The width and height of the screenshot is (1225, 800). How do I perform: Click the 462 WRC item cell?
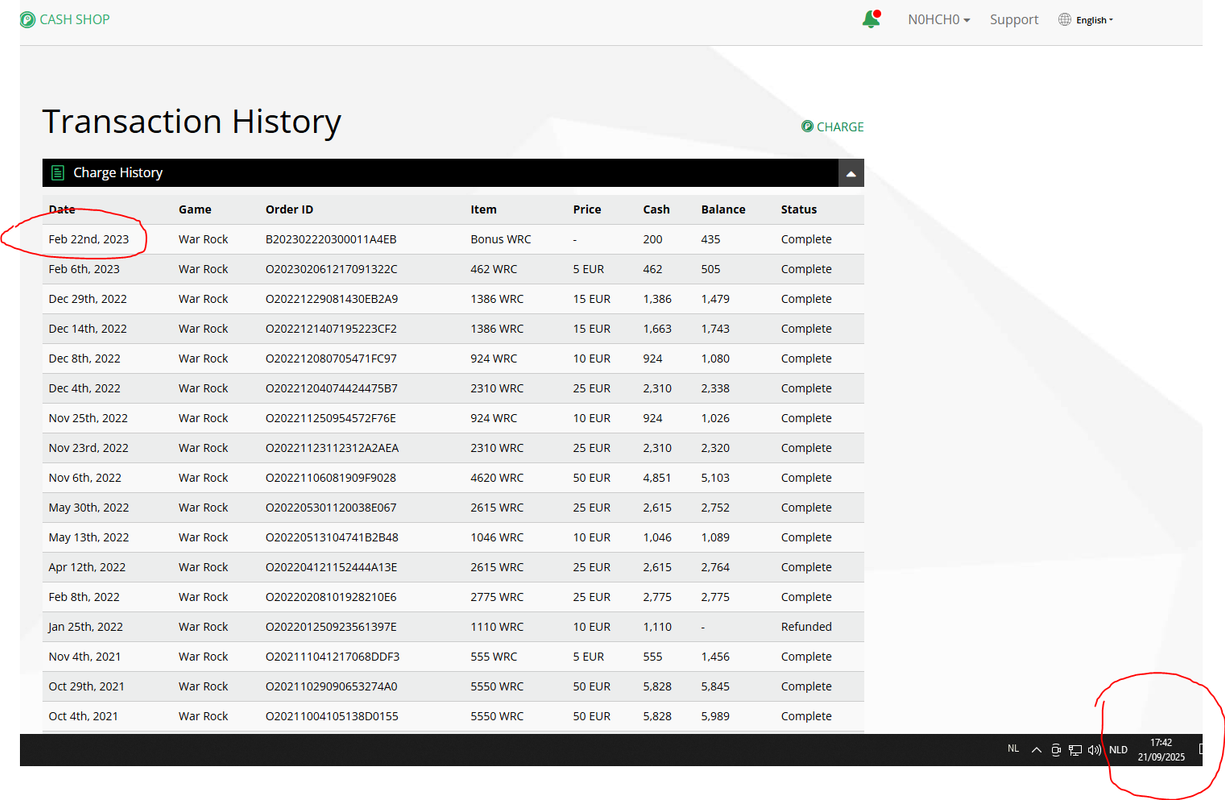click(494, 269)
